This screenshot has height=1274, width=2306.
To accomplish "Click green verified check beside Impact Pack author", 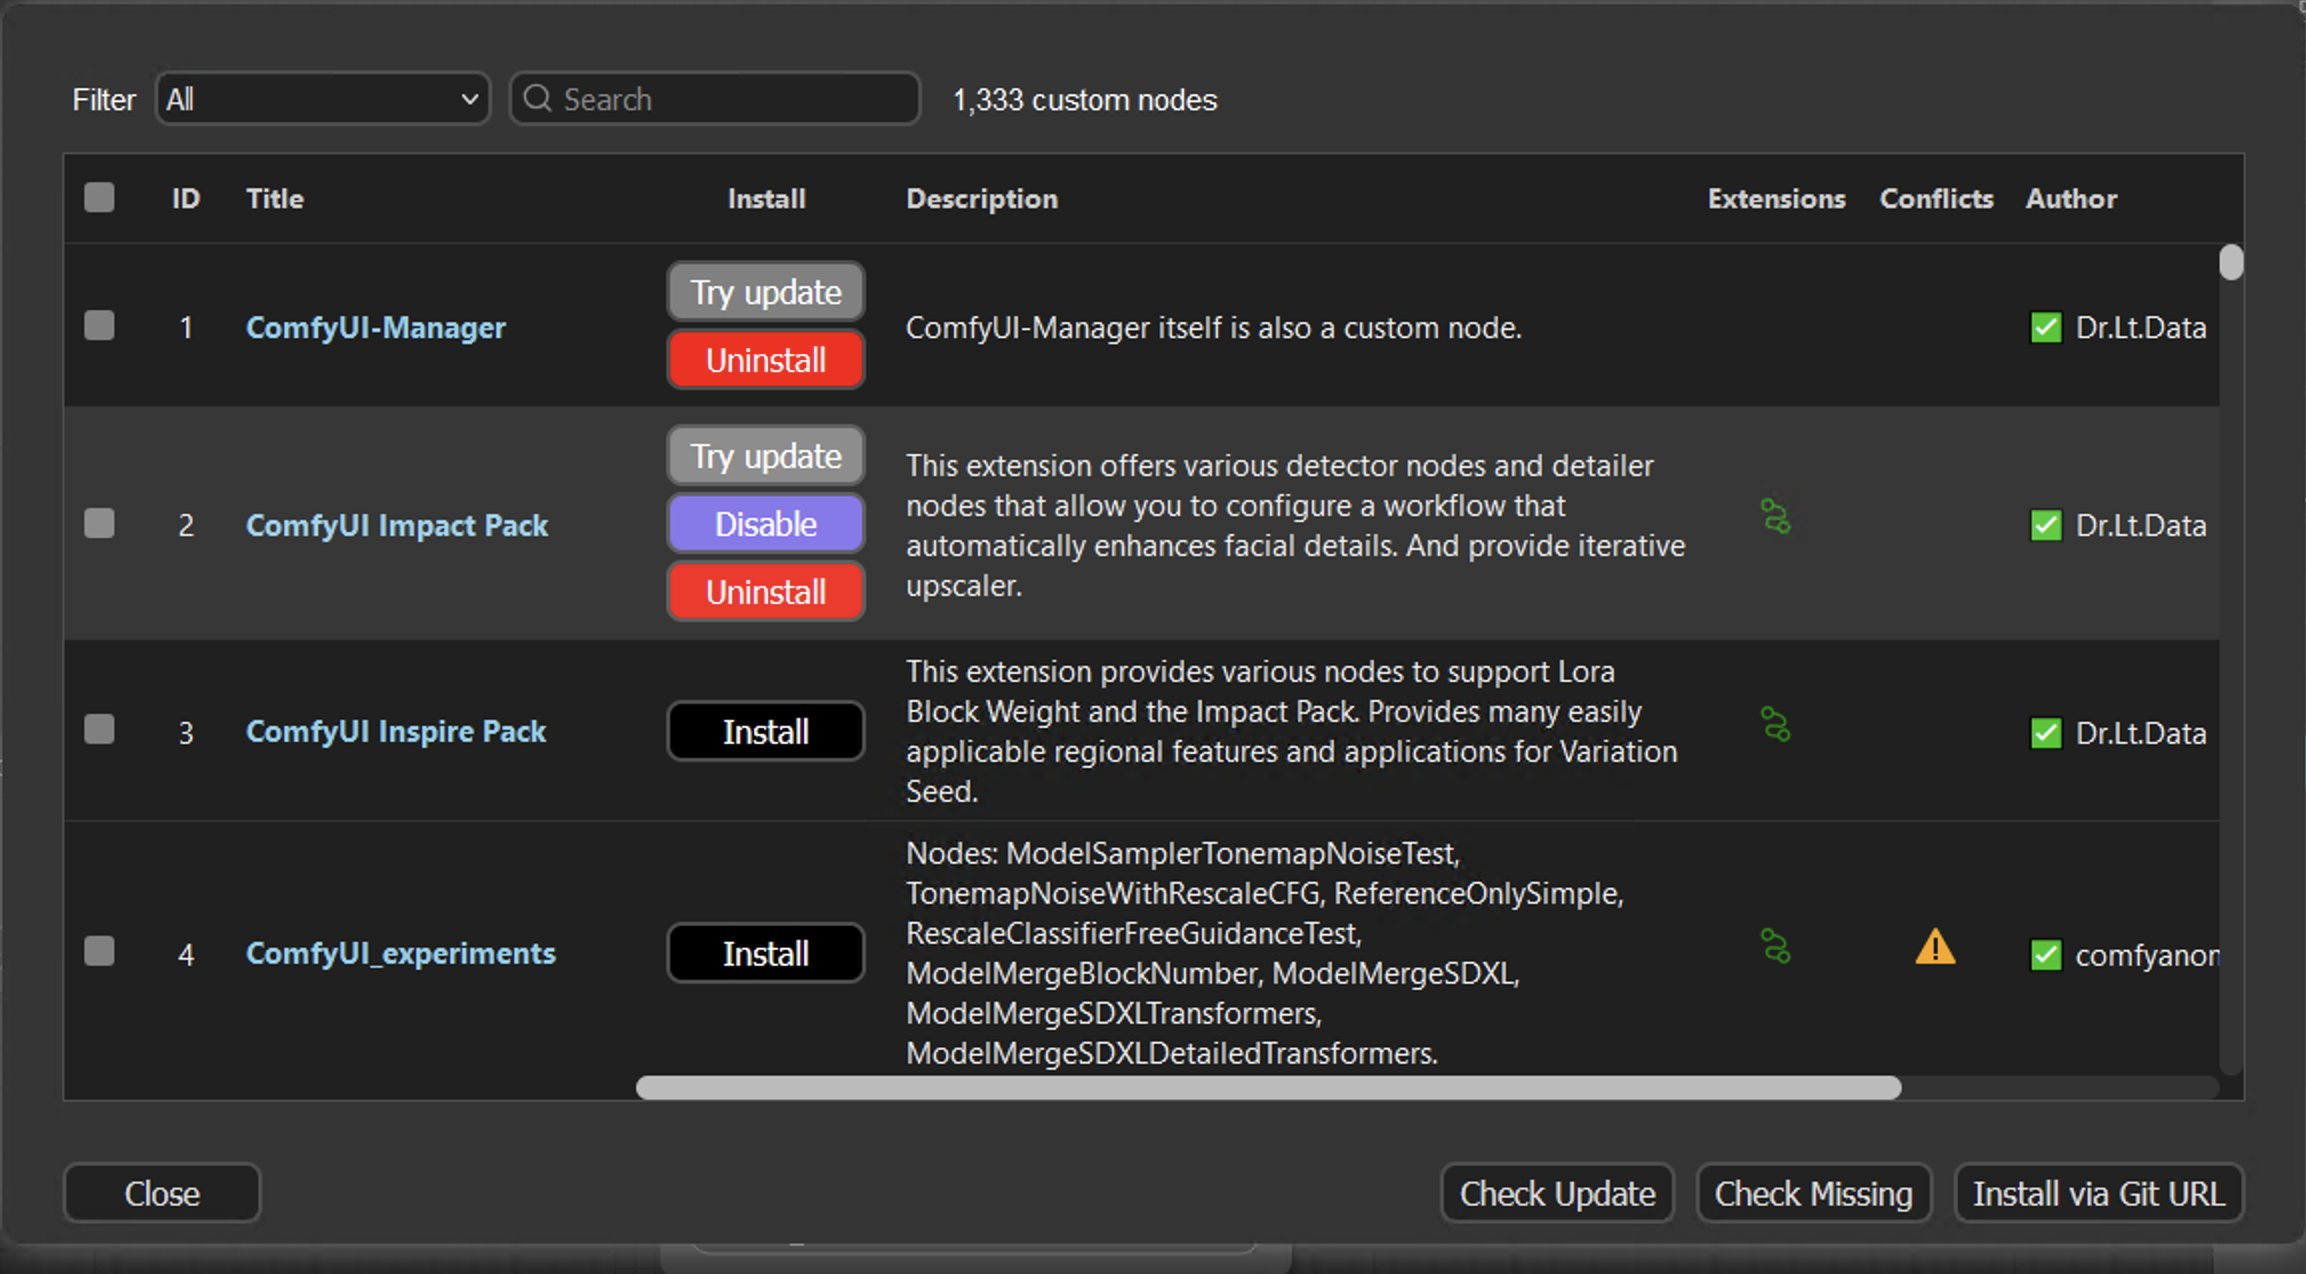I will (x=2046, y=526).
